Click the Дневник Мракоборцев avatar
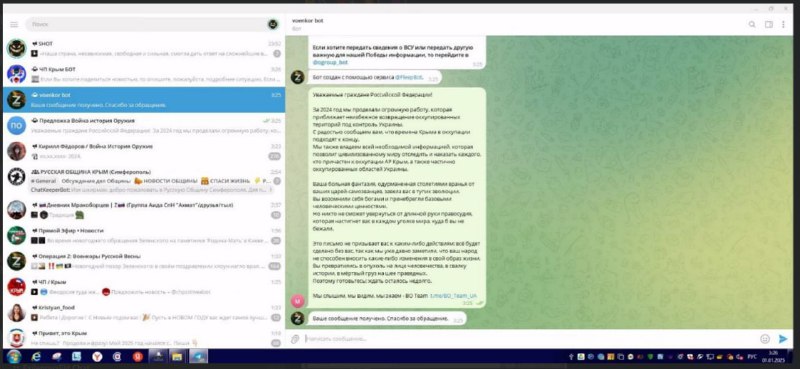800x369 pixels. coord(16,210)
